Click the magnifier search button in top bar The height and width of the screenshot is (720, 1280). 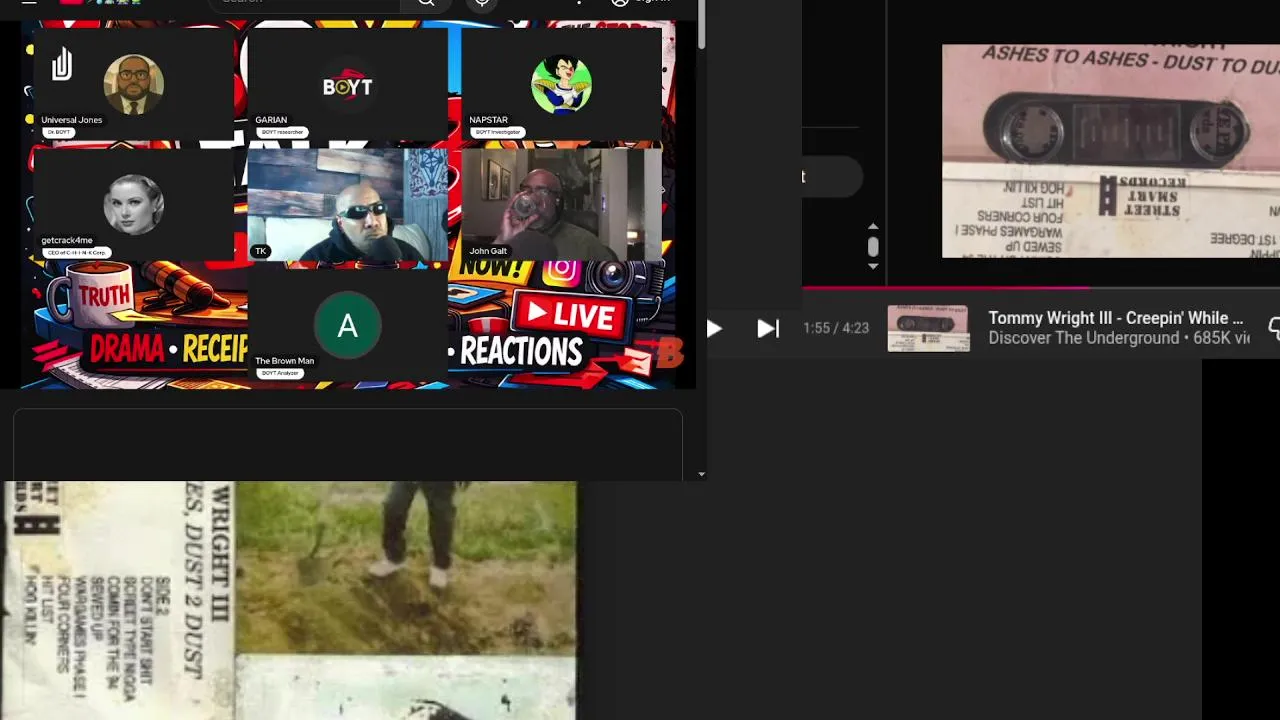[426, 3]
